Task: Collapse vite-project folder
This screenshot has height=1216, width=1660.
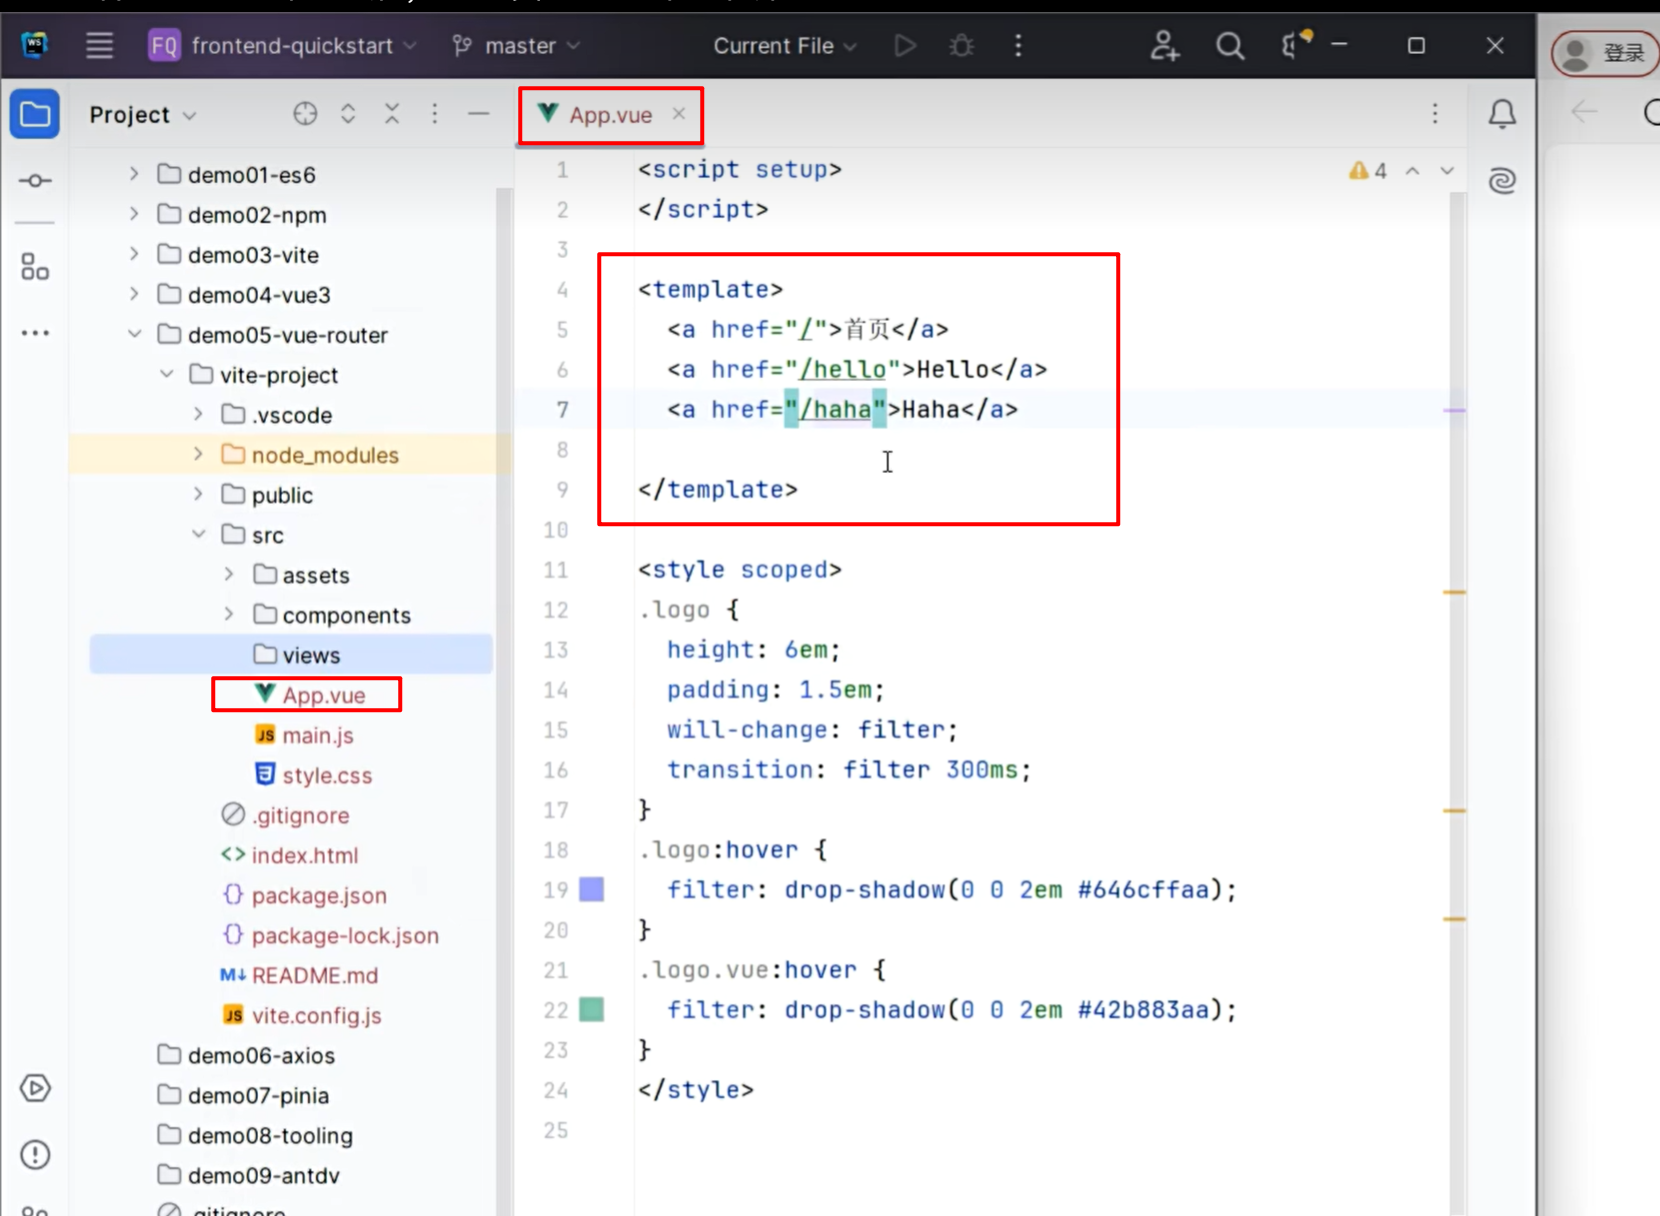Action: (x=166, y=374)
